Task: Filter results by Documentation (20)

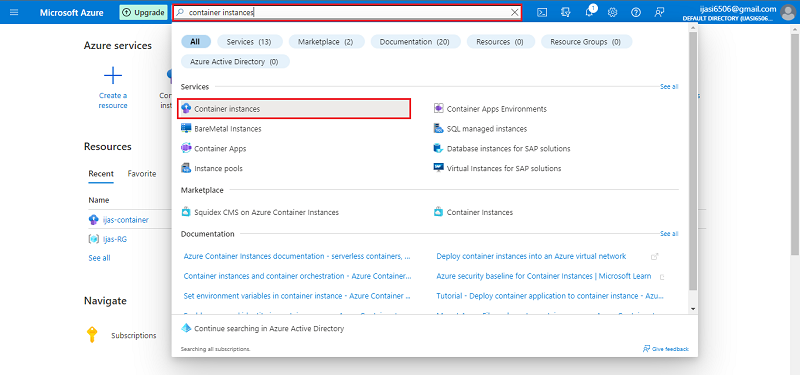Action: pos(415,42)
